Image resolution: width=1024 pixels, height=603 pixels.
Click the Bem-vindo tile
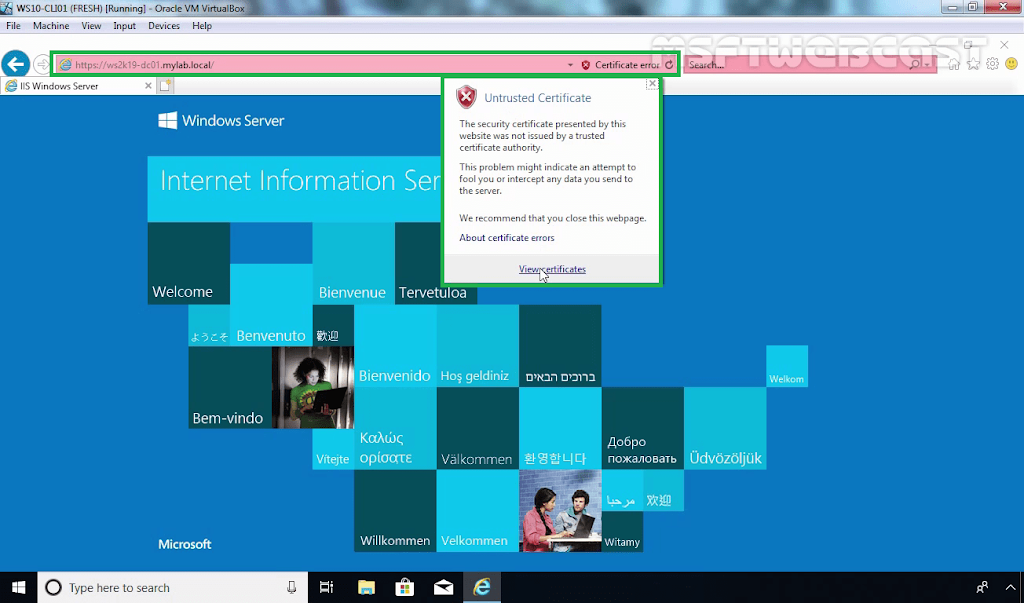[x=230, y=387]
